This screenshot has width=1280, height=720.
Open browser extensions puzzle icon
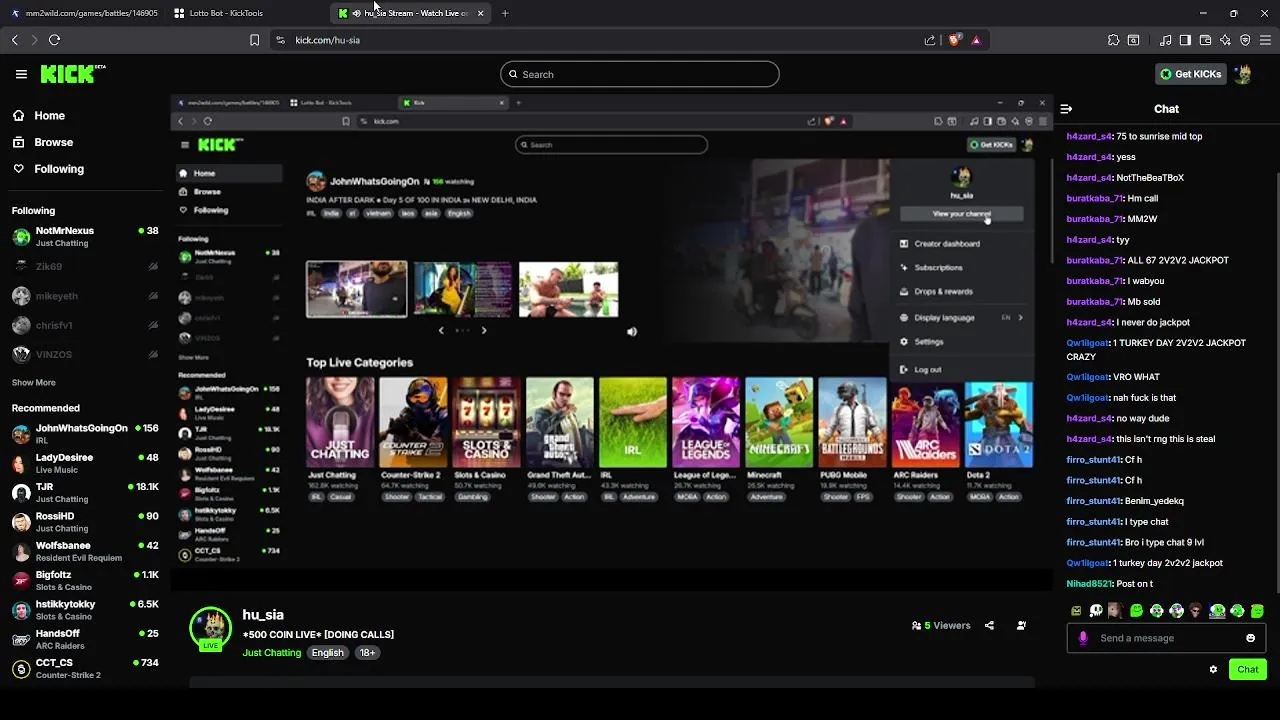pyautogui.click(x=1113, y=40)
